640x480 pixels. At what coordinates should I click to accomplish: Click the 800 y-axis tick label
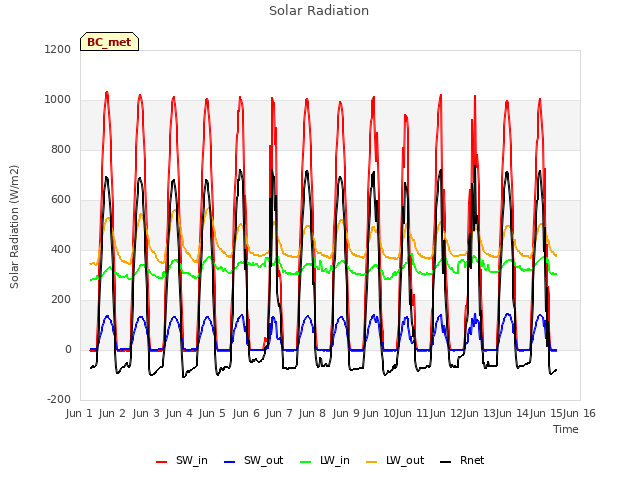61,150
